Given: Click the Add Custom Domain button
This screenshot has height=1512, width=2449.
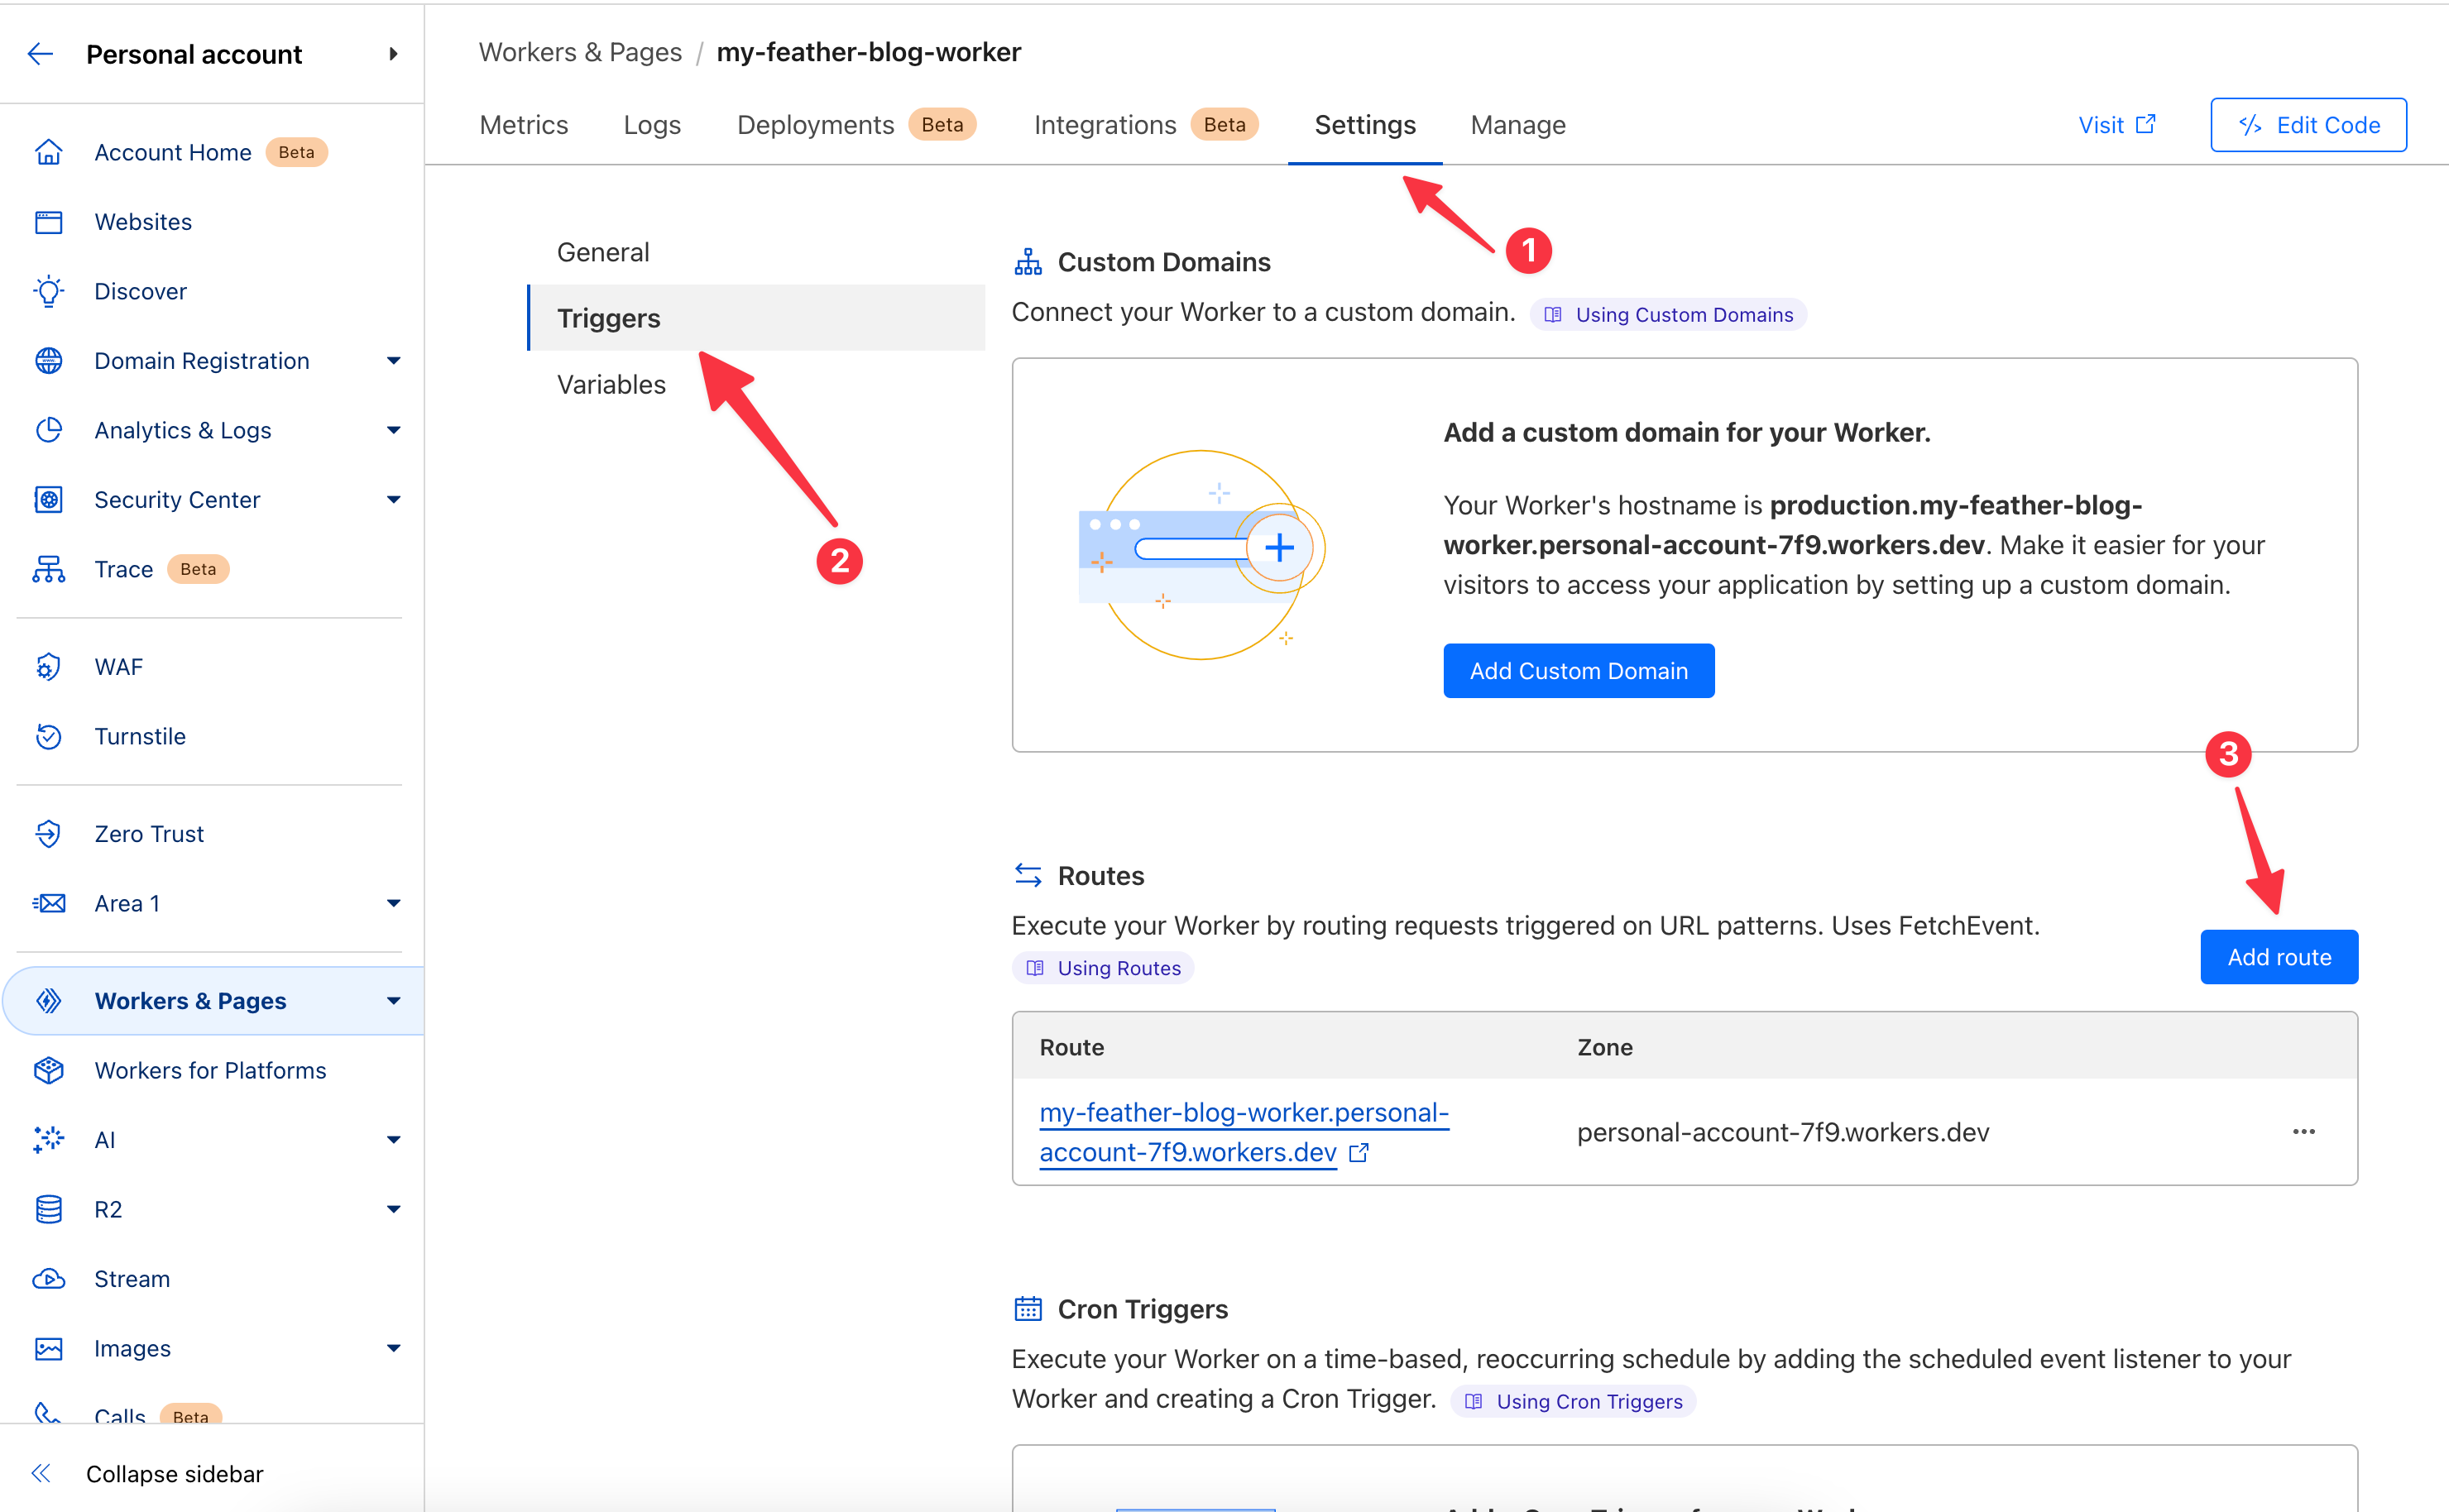Looking at the screenshot, I should pos(1579,671).
